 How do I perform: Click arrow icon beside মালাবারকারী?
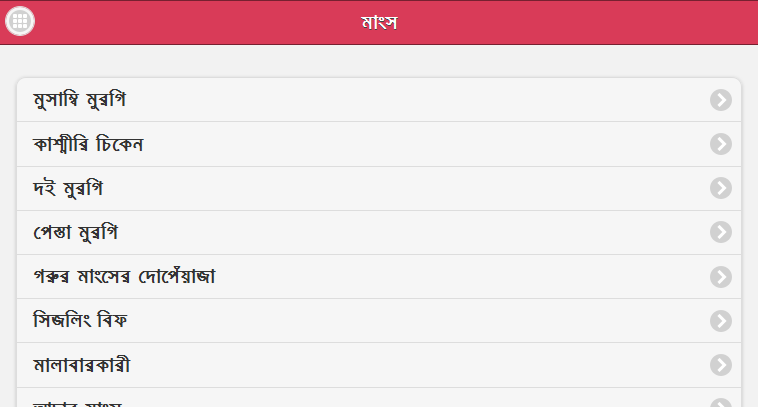[721, 364]
